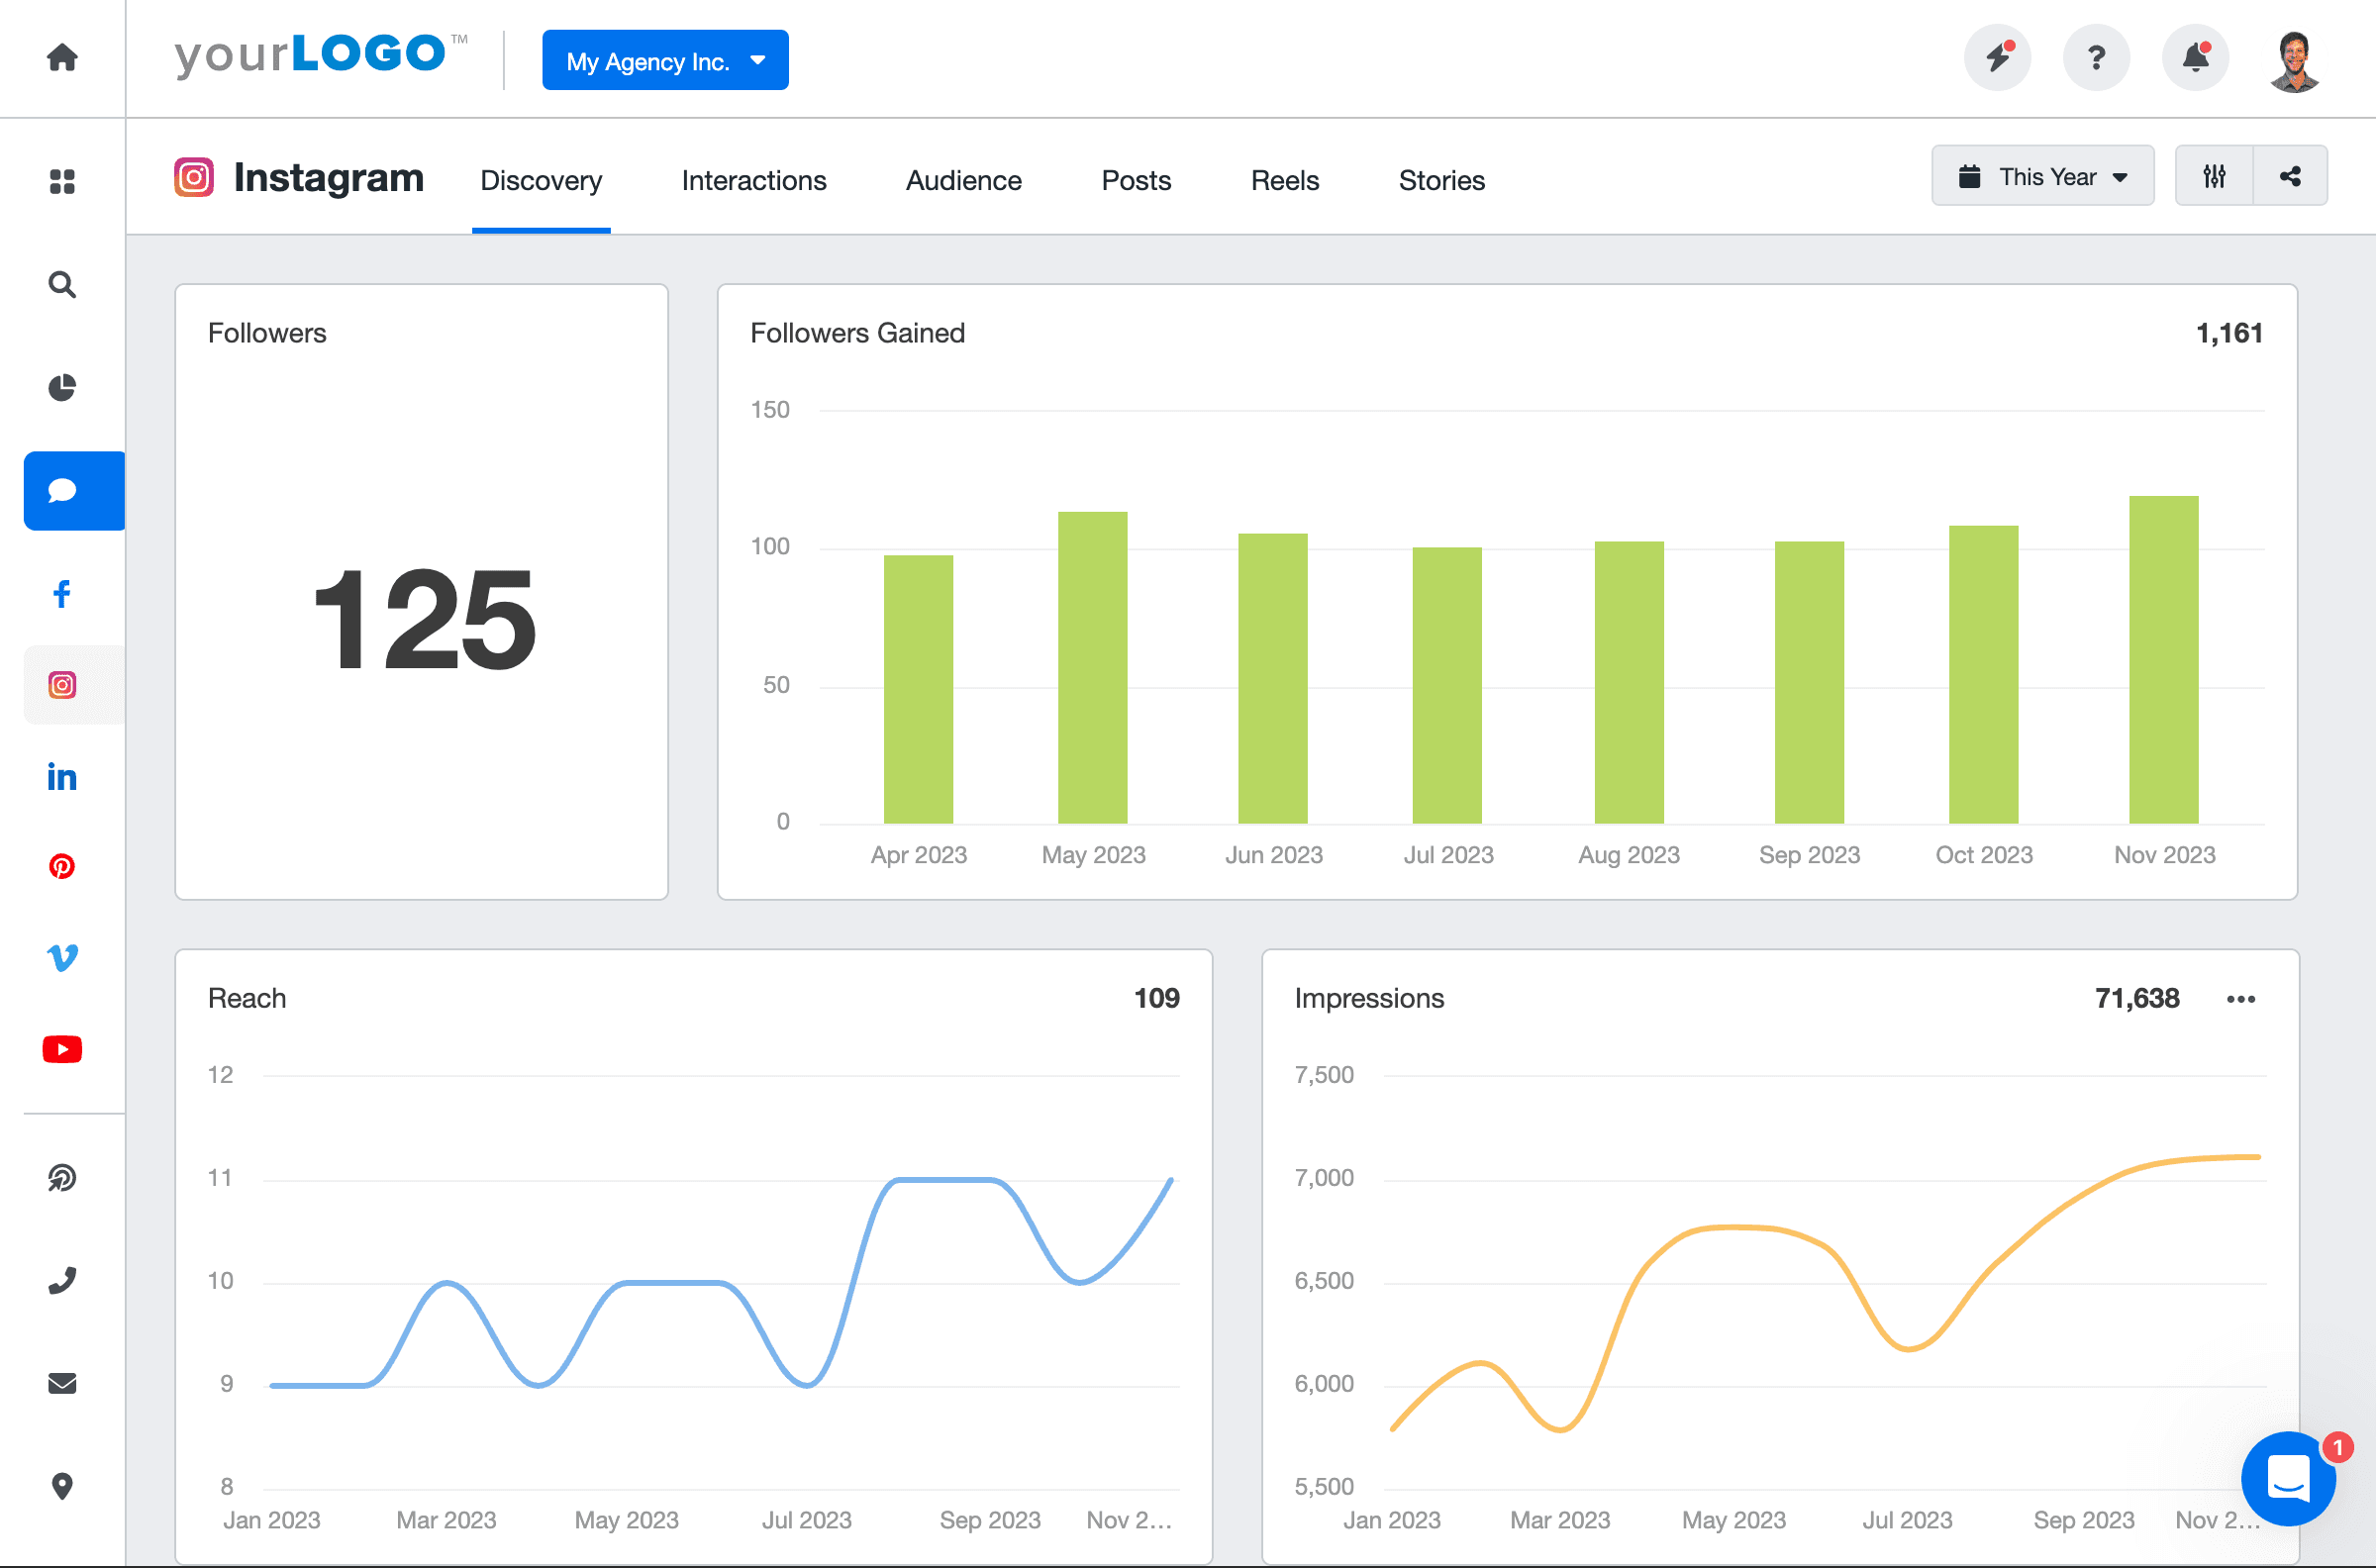Select the search icon in sidebar

pyautogui.click(x=61, y=285)
